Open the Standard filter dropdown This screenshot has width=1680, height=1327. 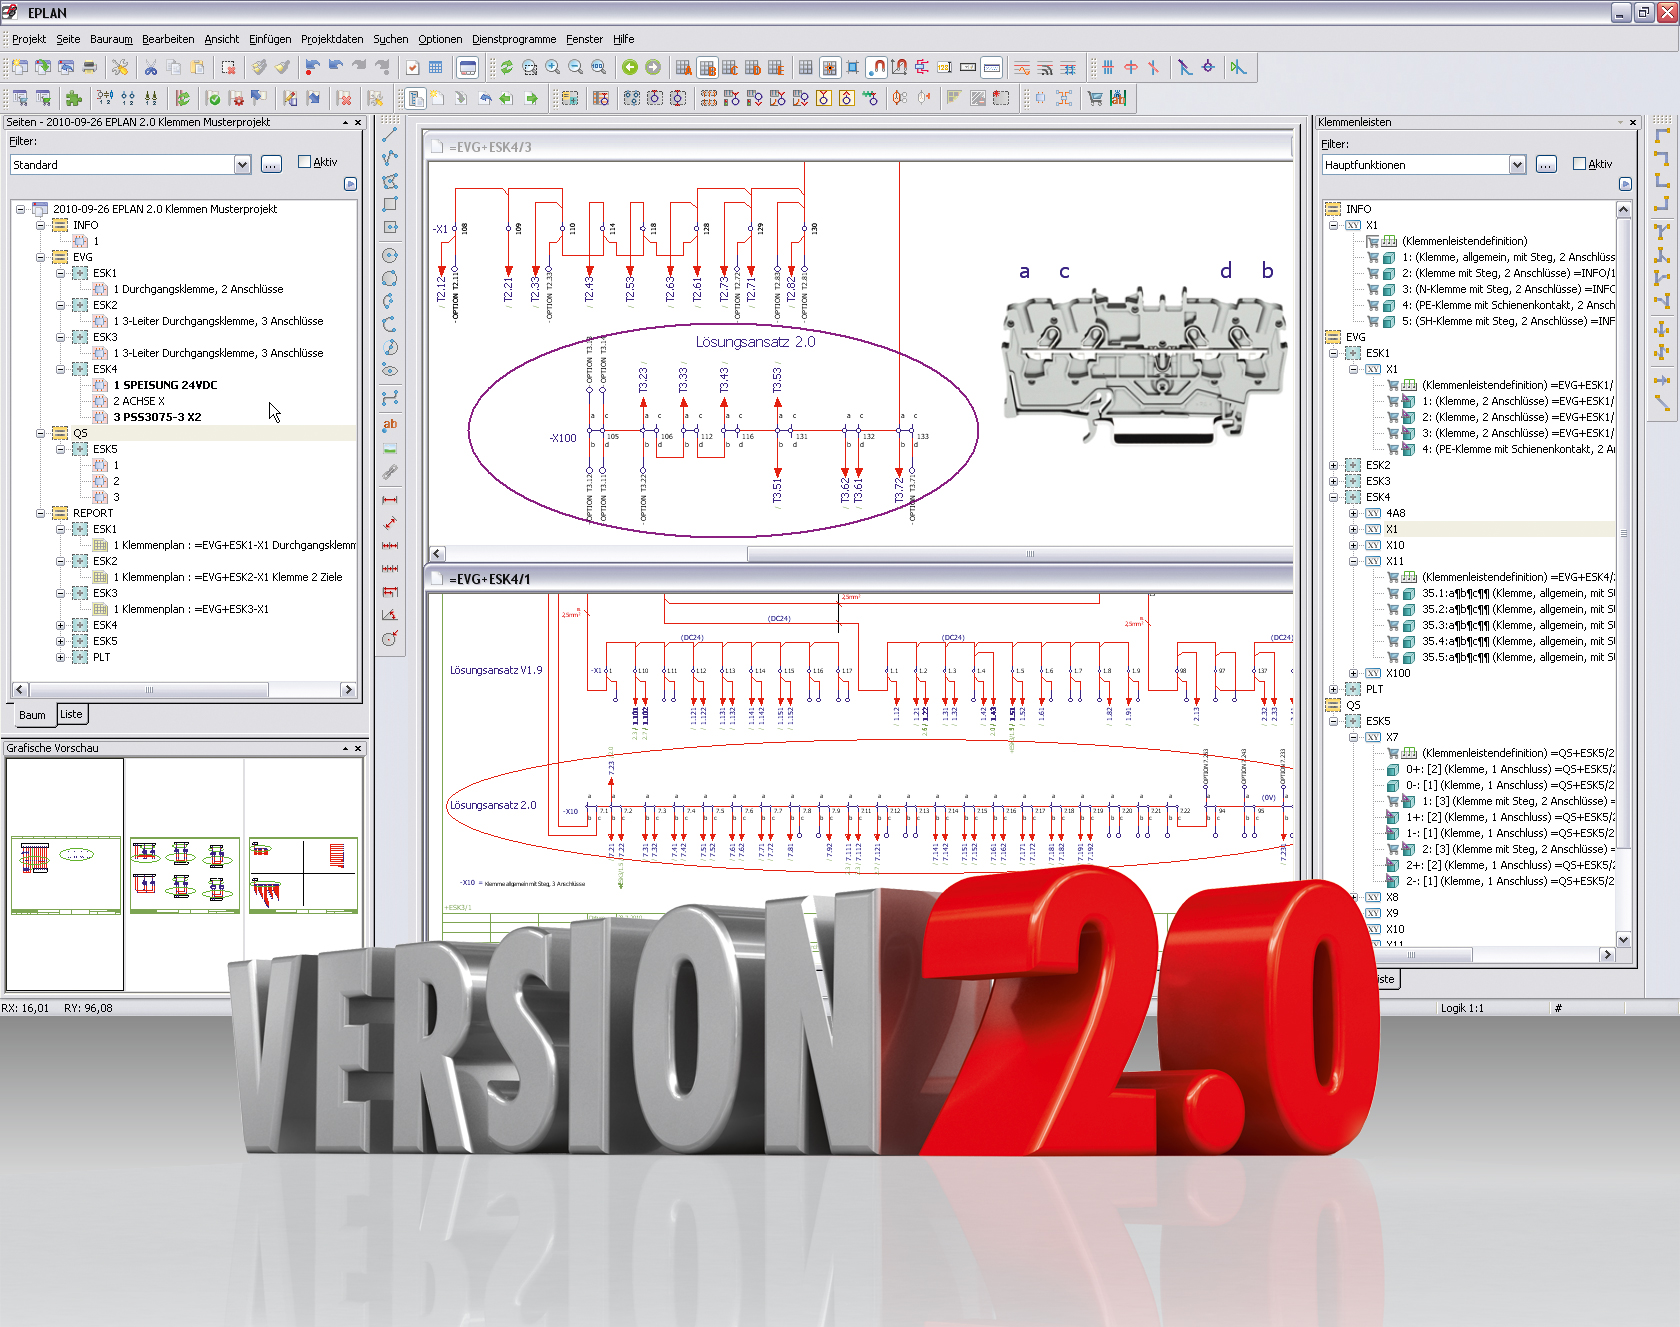[242, 165]
